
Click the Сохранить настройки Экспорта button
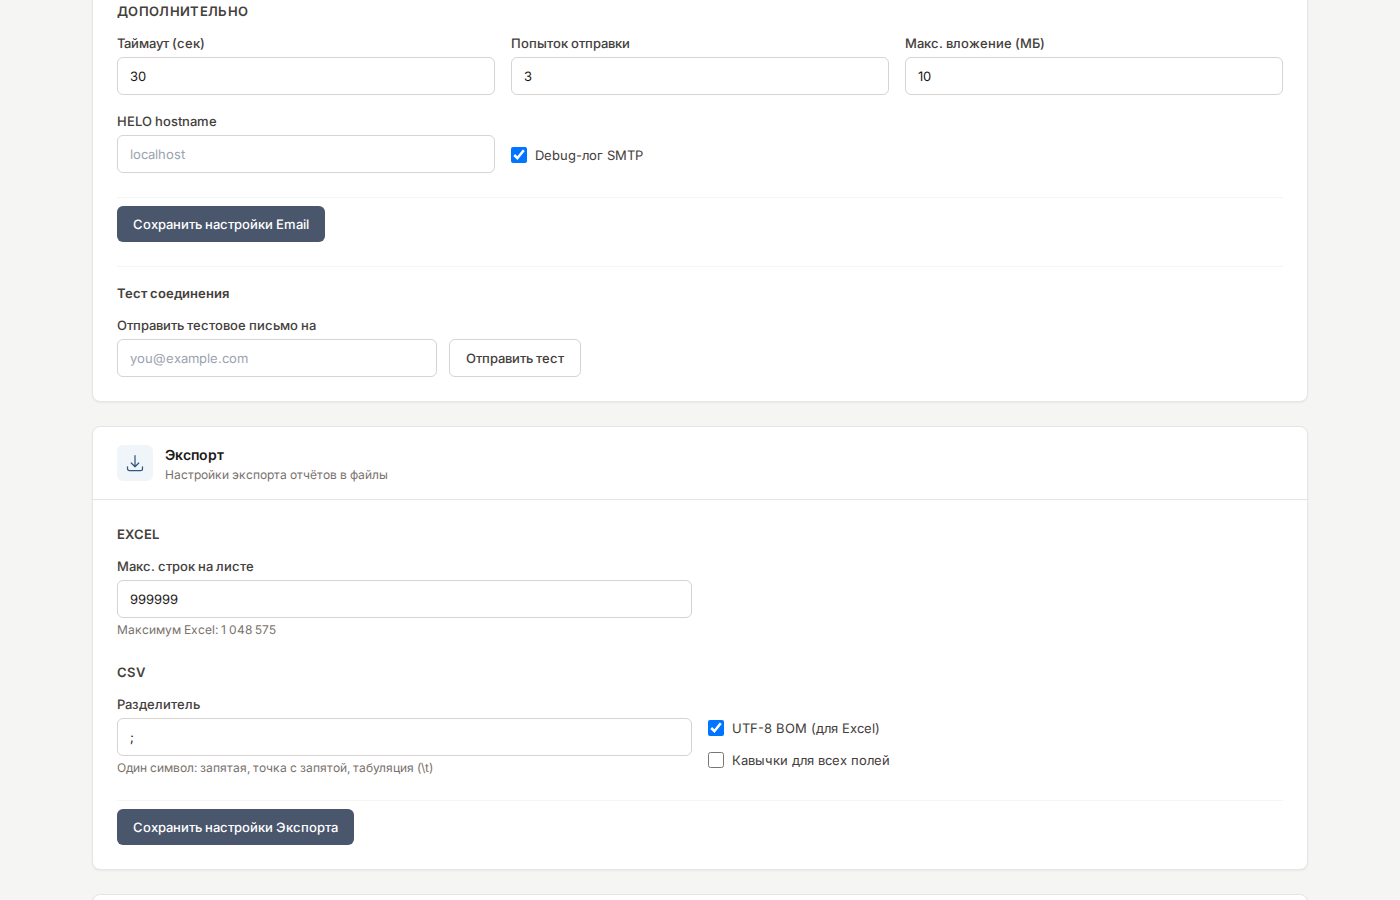click(x=235, y=827)
